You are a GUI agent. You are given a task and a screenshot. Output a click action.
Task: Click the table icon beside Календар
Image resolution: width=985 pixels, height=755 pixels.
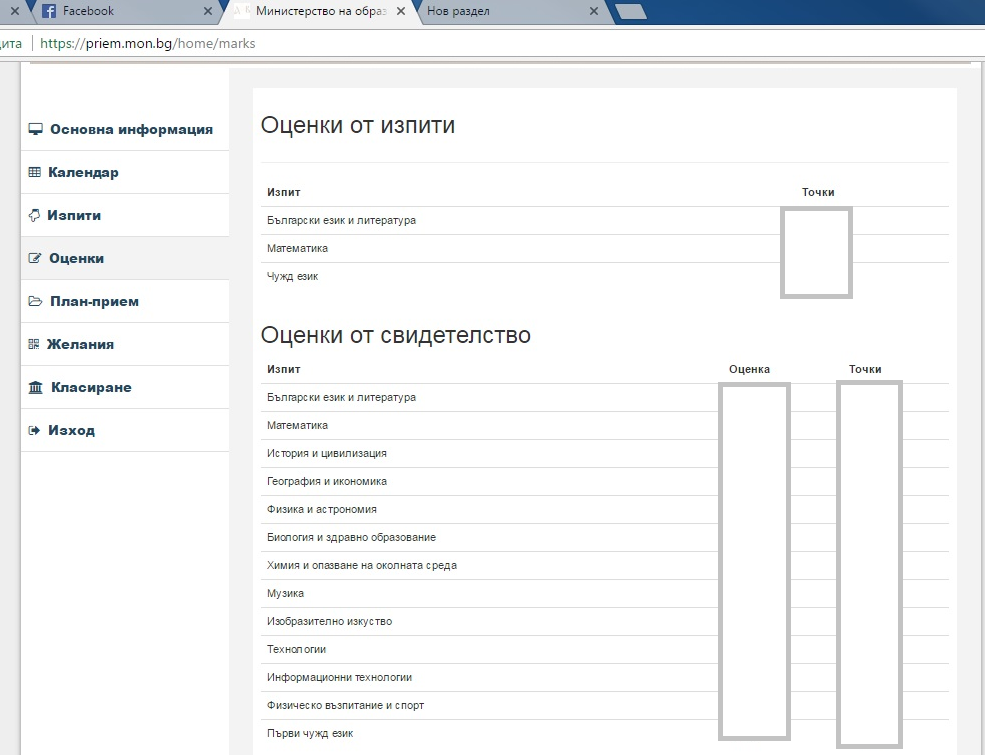coord(34,172)
